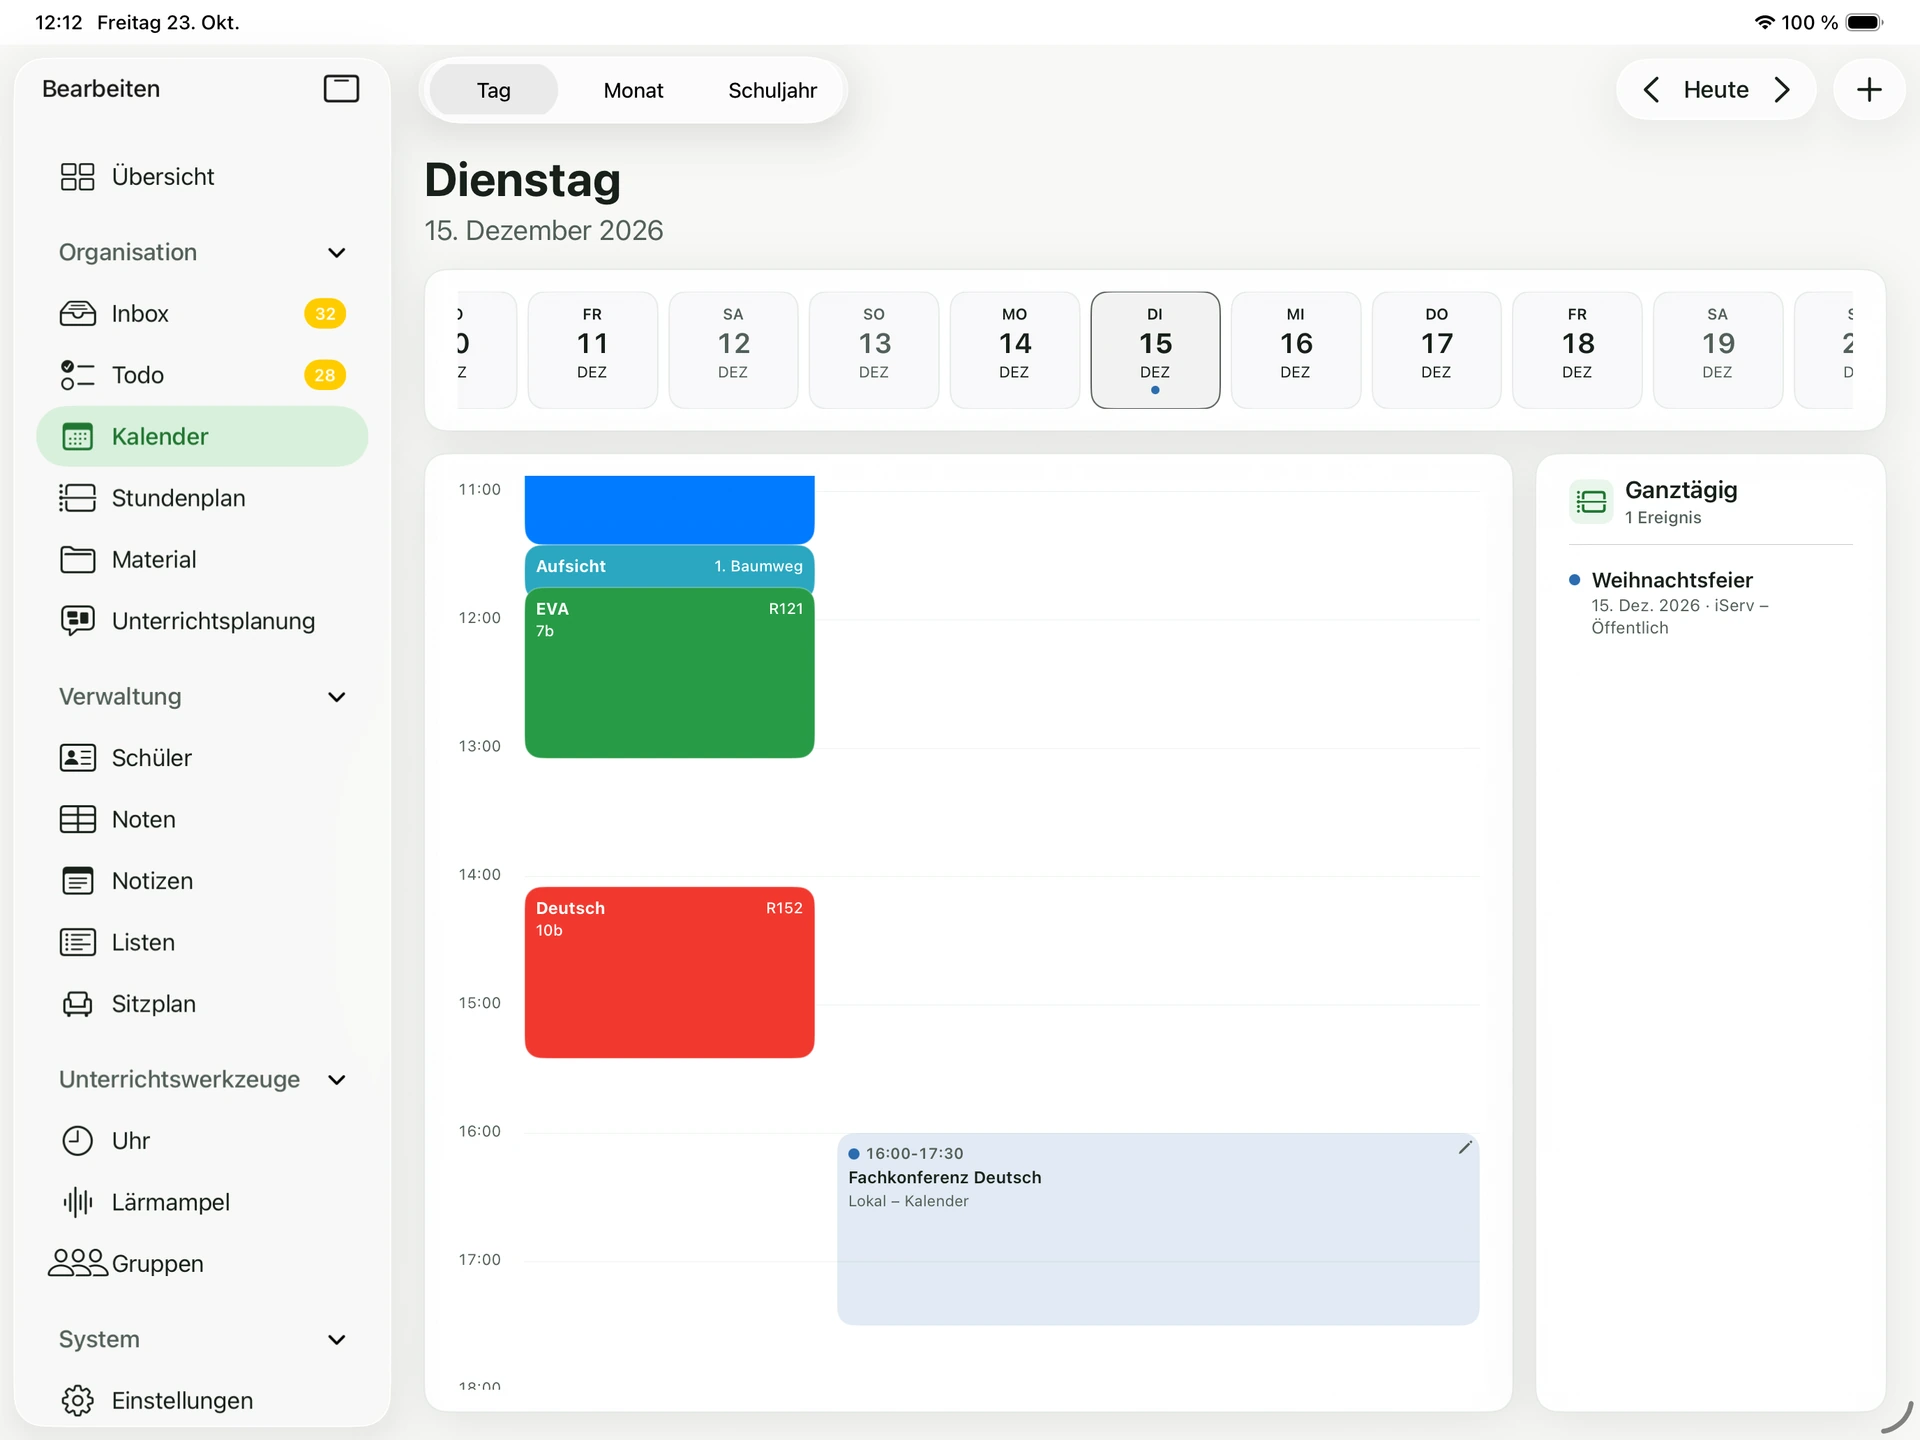
Task: Open the Fachkonferenz Deutsch event
Action: (x=1158, y=1229)
